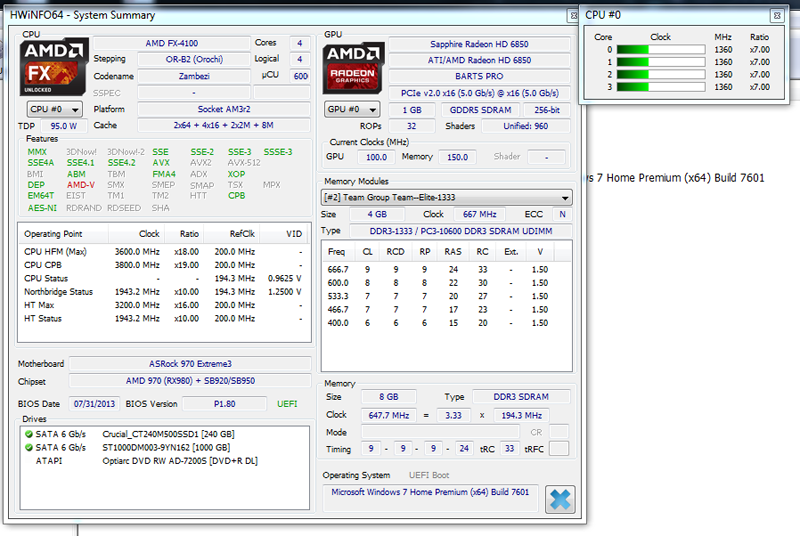This screenshot has width=800, height=536.
Task: Click the GPU clock value 100.0
Action: [x=377, y=157]
